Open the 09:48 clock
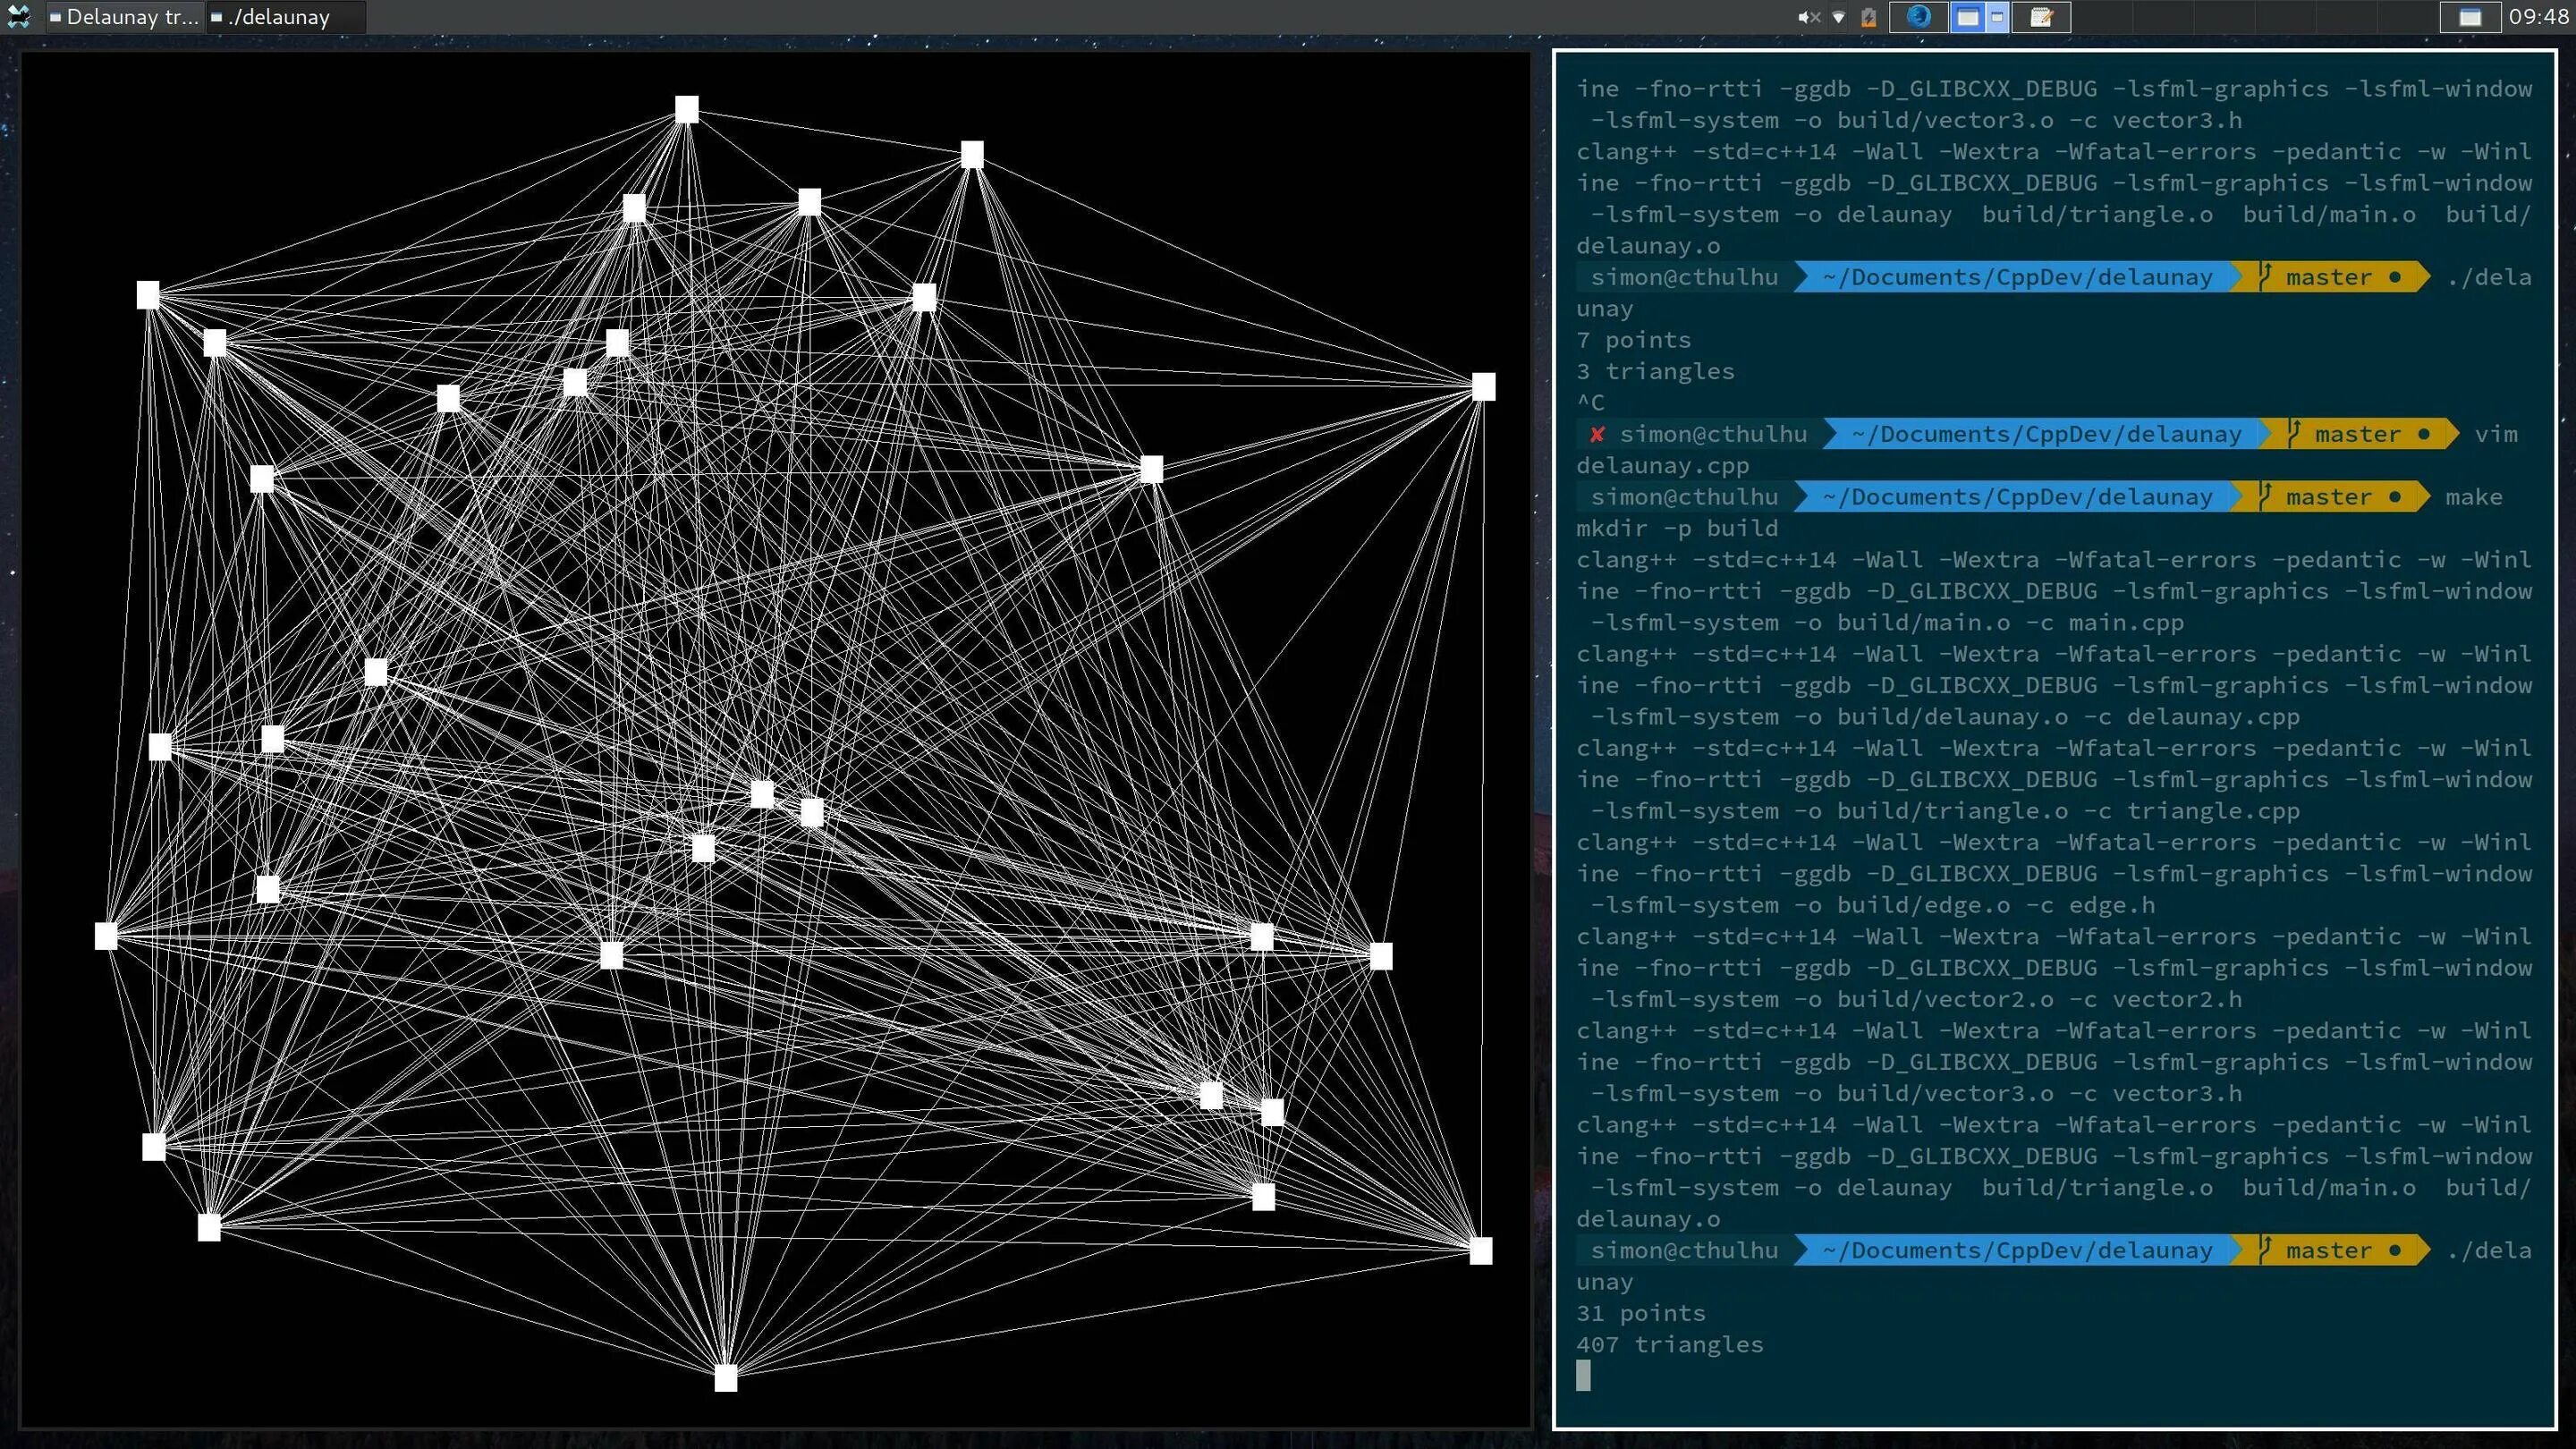This screenshot has width=2576, height=1449. pyautogui.click(x=2538, y=17)
